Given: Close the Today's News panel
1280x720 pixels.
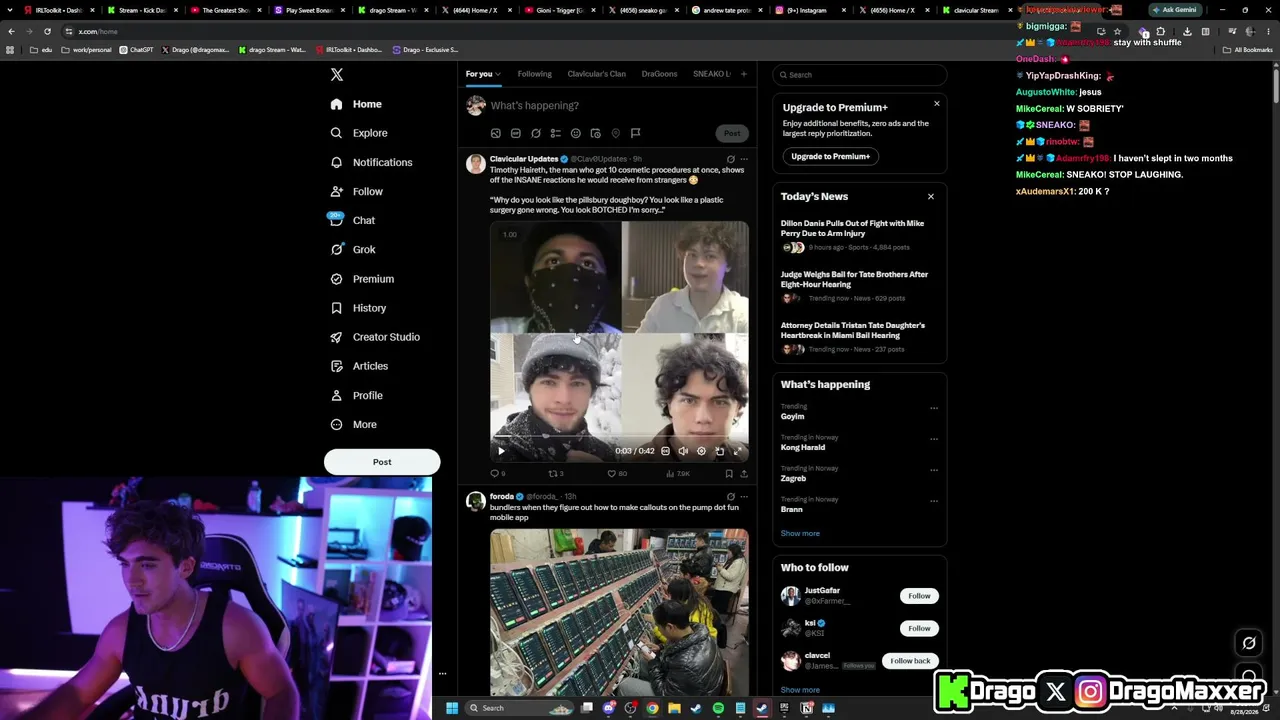Looking at the screenshot, I should (931, 197).
